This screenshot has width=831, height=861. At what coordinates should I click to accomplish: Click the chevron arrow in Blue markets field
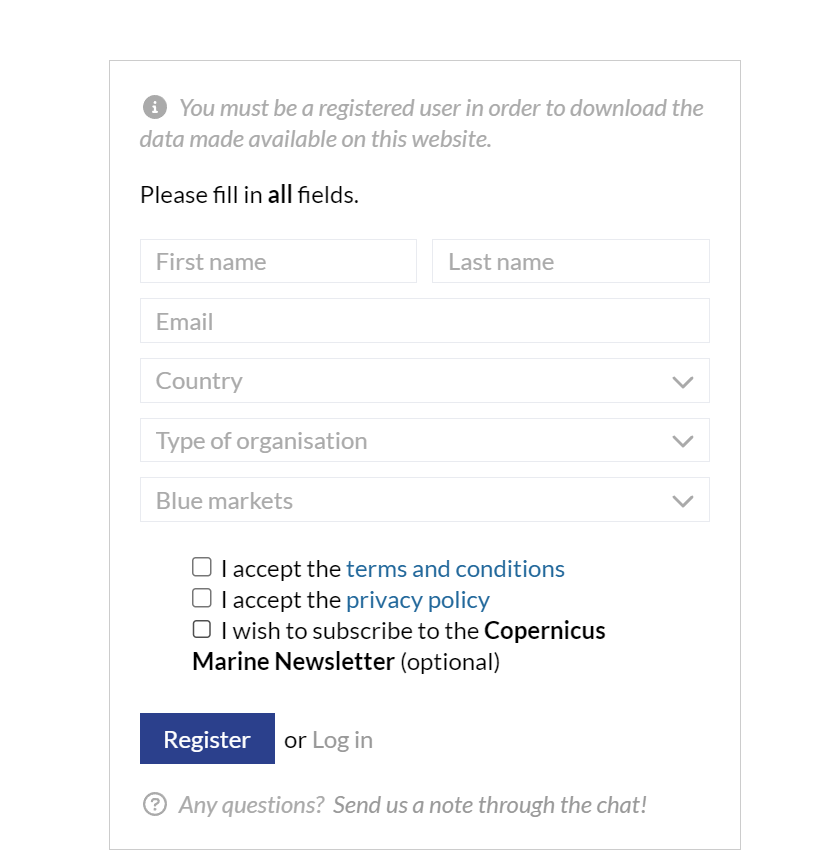pyautogui.click(x=683, y=501)
